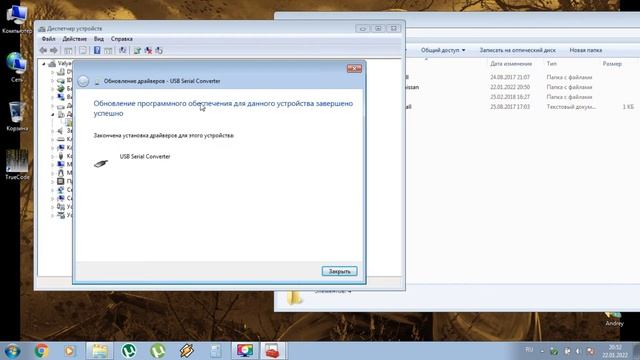This screenshot has height=360, width=640.
Task: Open light green uTorrent taskbar icon
Action: 158,351
